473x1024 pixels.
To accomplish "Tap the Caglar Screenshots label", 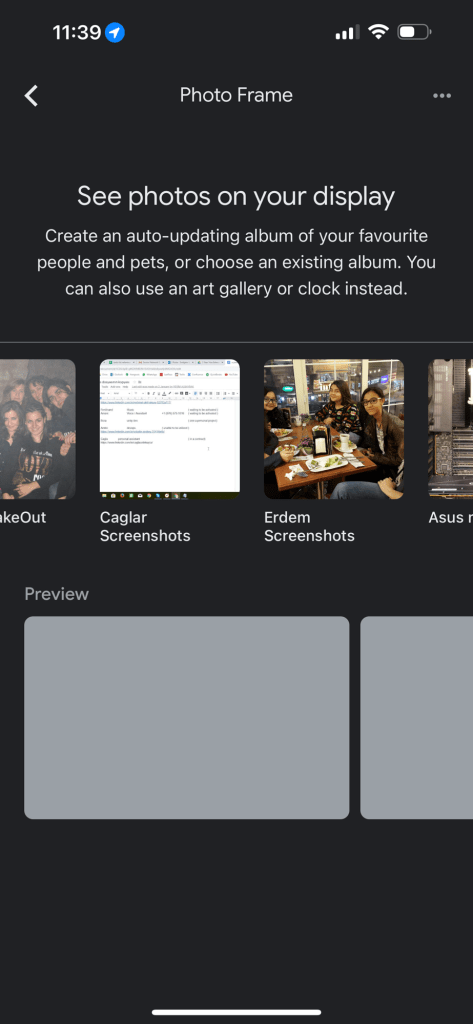I will pos(145,526).
